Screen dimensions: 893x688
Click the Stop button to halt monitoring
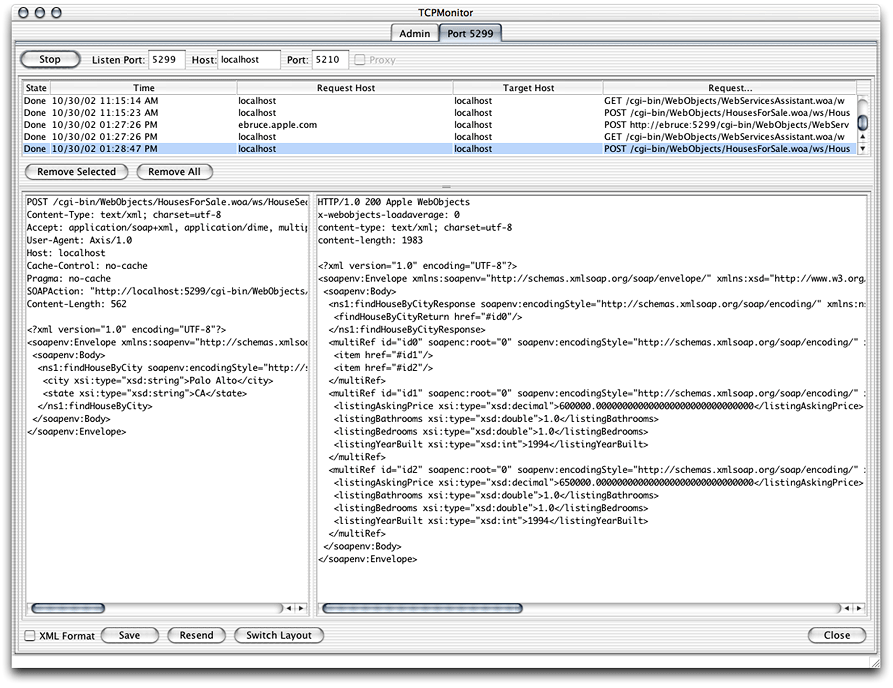pos(48,58)
